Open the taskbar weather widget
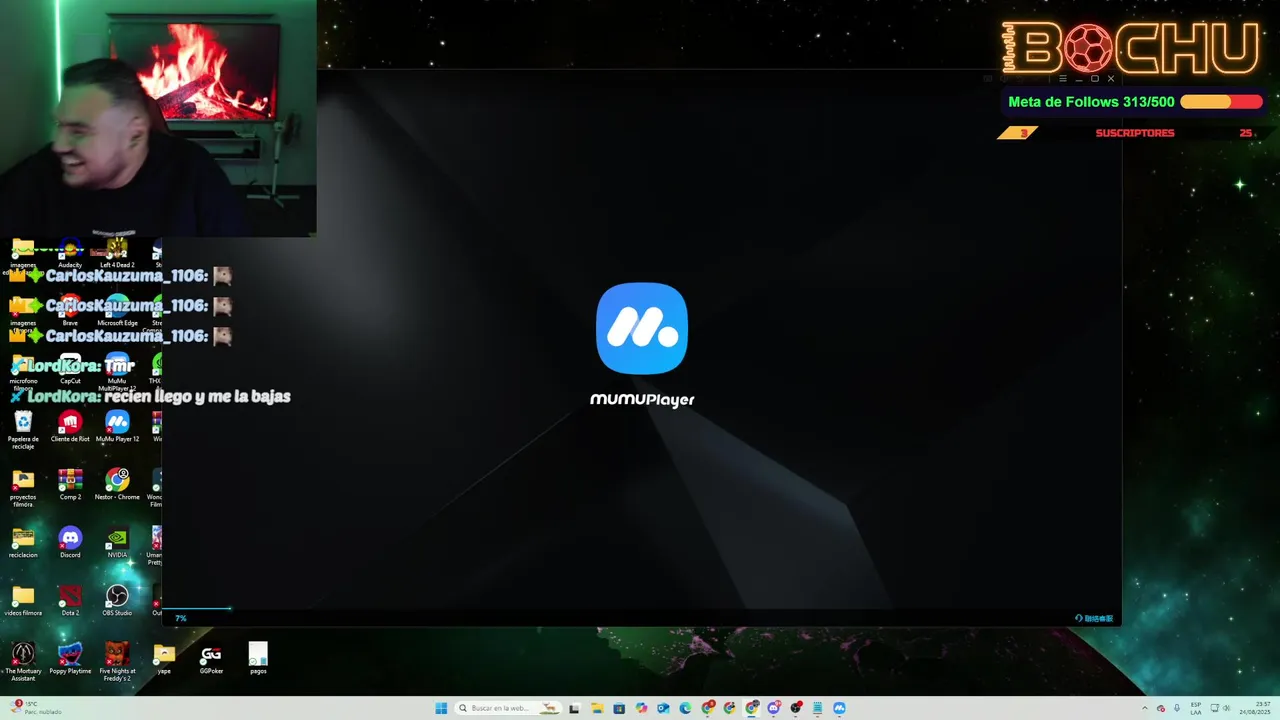 pos(36,708)
